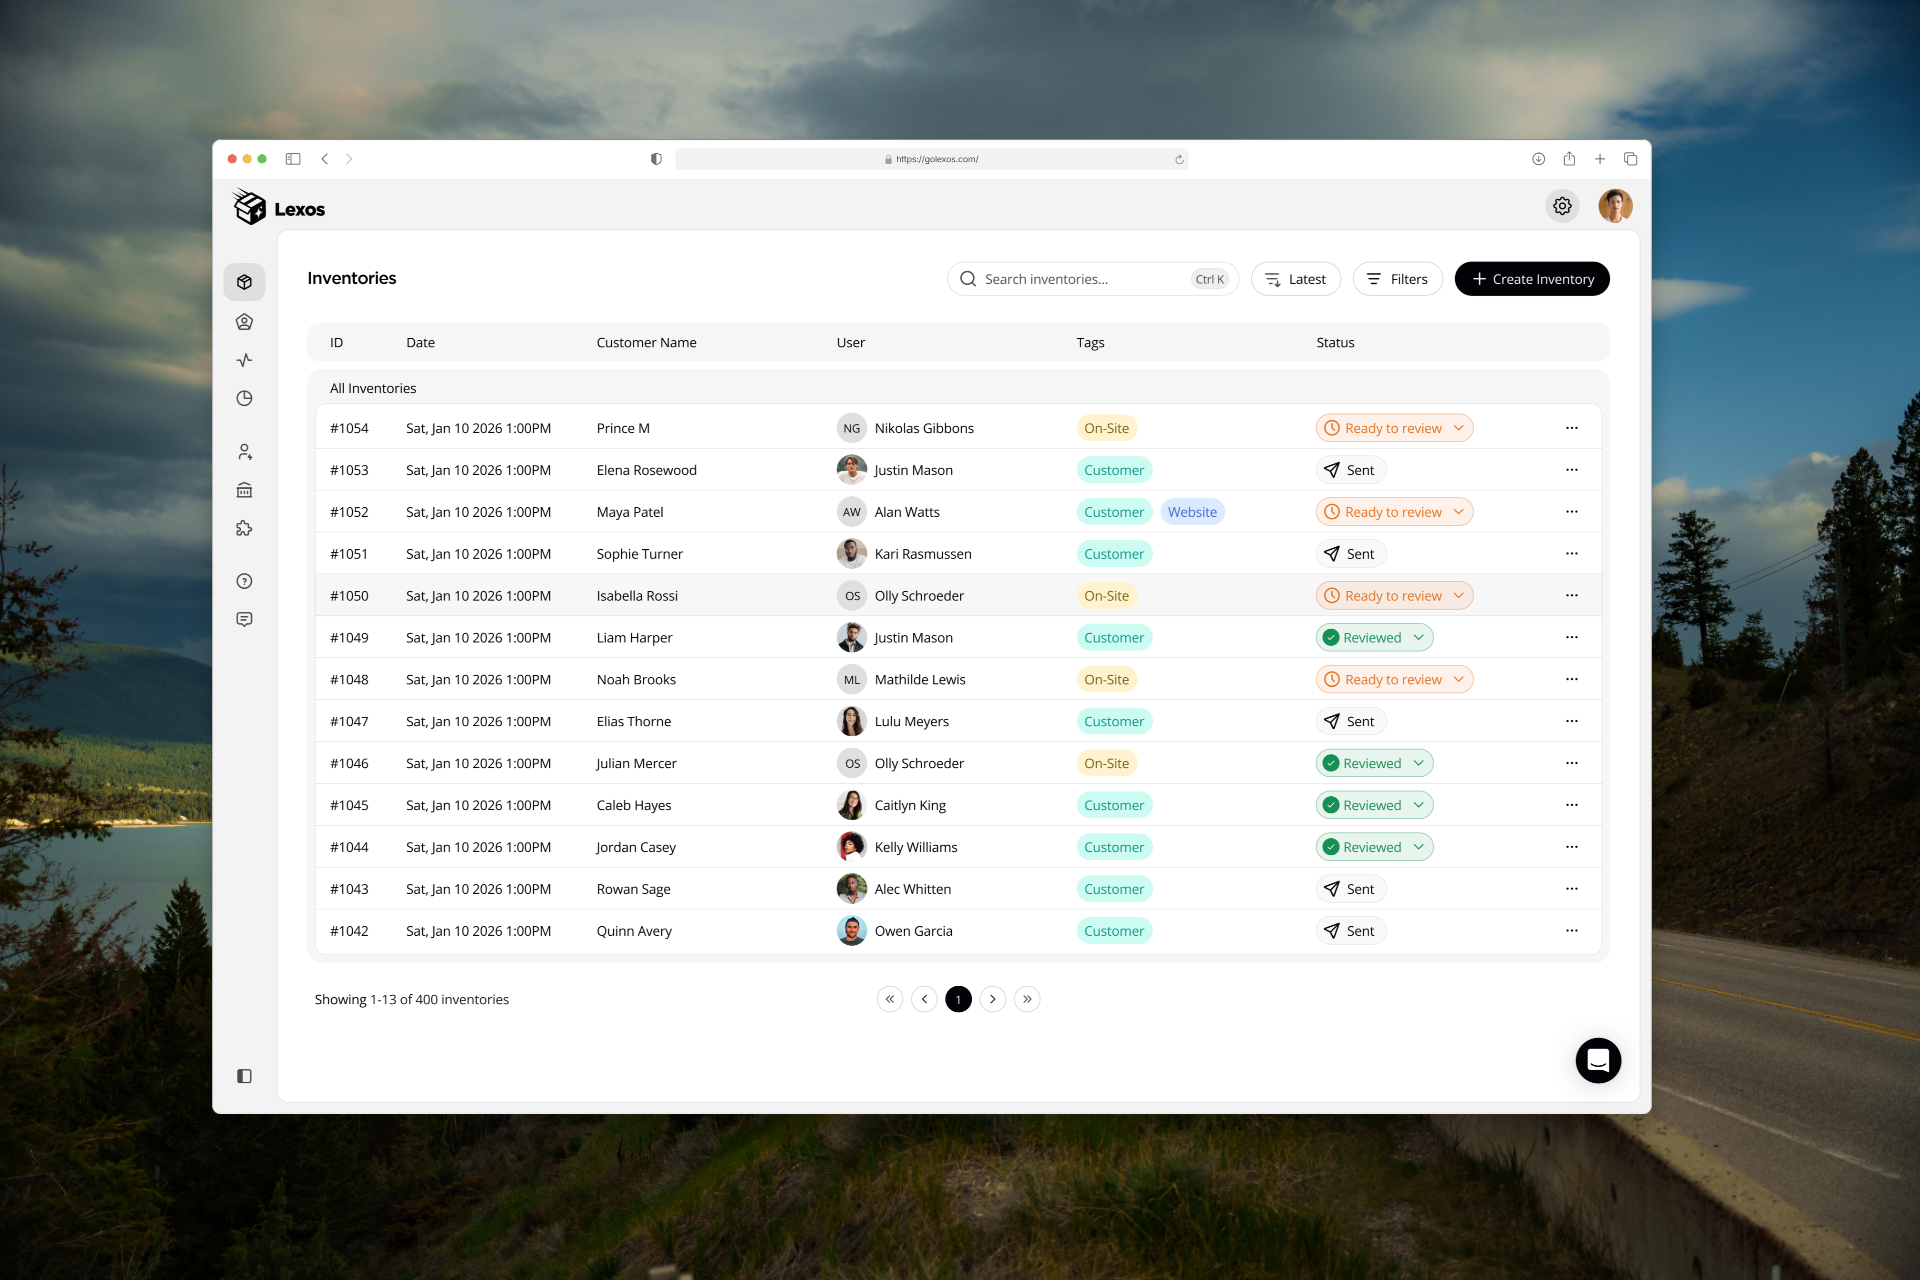Viewport: 1920px width, 1280px height.
Task: Click Create Inventory button
Action: [1531, 279]
